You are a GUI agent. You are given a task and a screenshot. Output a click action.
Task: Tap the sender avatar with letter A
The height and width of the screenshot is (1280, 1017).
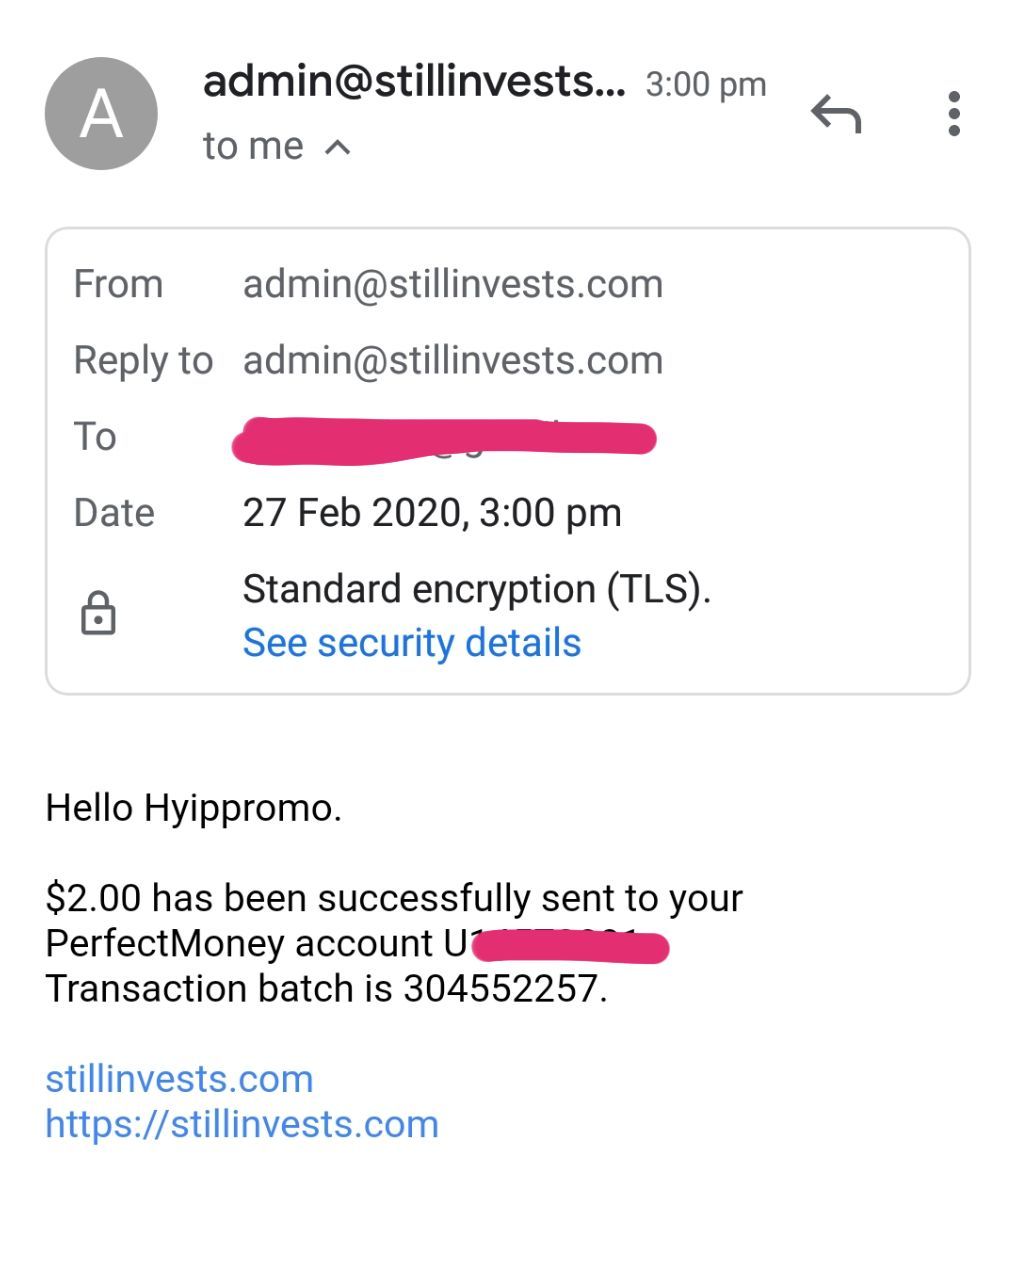tap(101, 114)
